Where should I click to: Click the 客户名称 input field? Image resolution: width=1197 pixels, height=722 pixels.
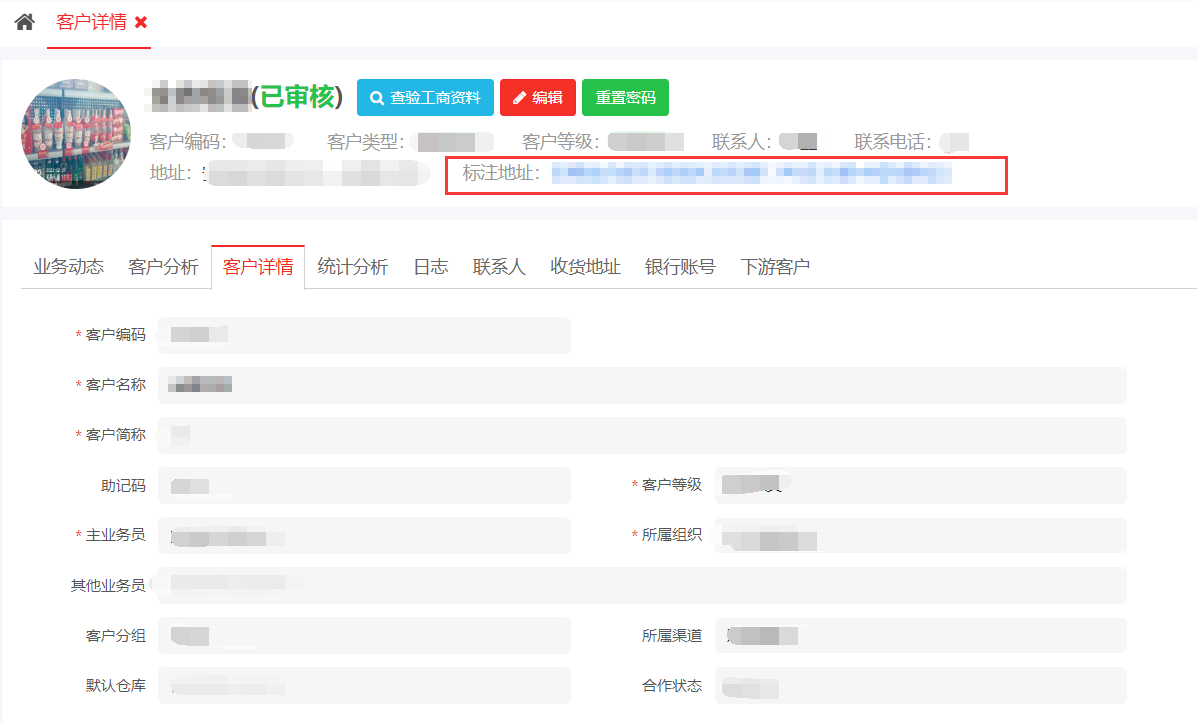[642, 385]
